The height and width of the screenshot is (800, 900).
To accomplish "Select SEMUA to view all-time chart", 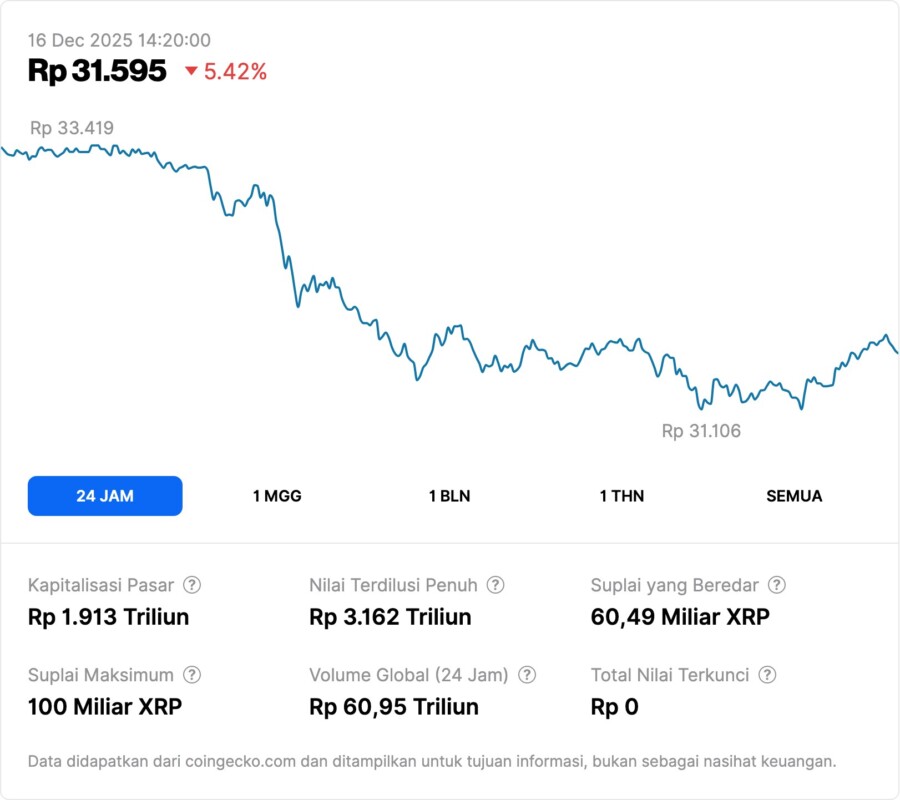I will pyautogui.click(x=794, y=496).
